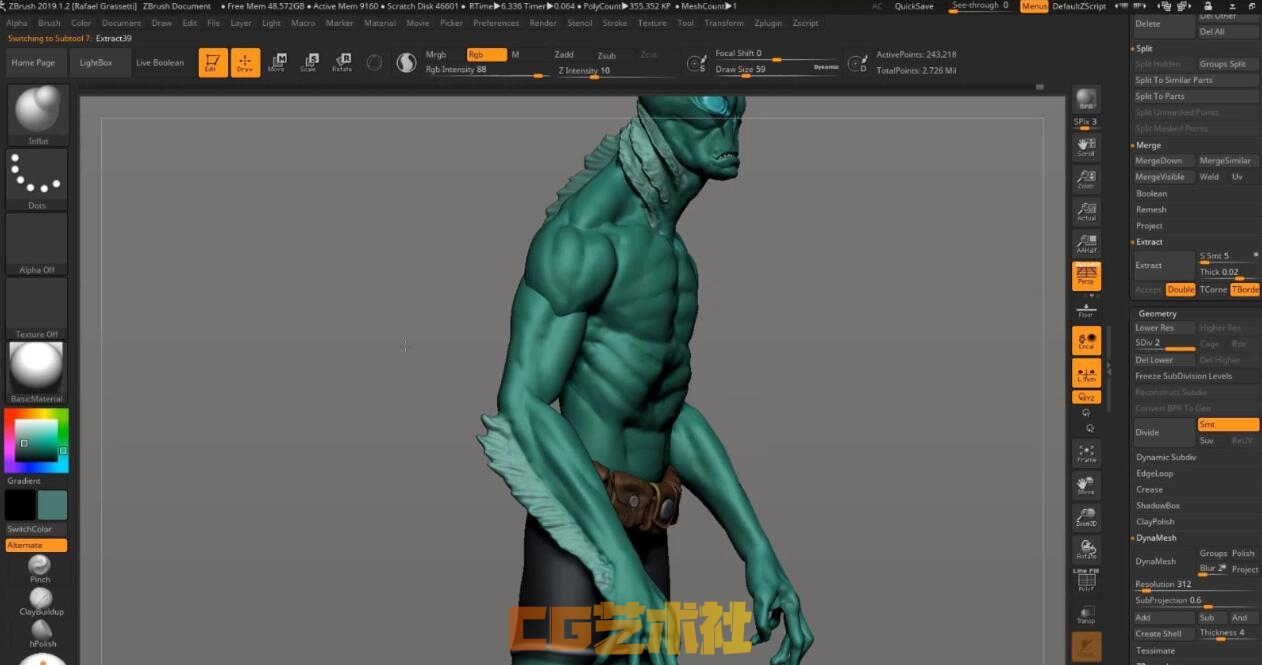Open the Dots stroke selector
The width and height of the screenshot is (1262, 665).
[x=37, y=179]
